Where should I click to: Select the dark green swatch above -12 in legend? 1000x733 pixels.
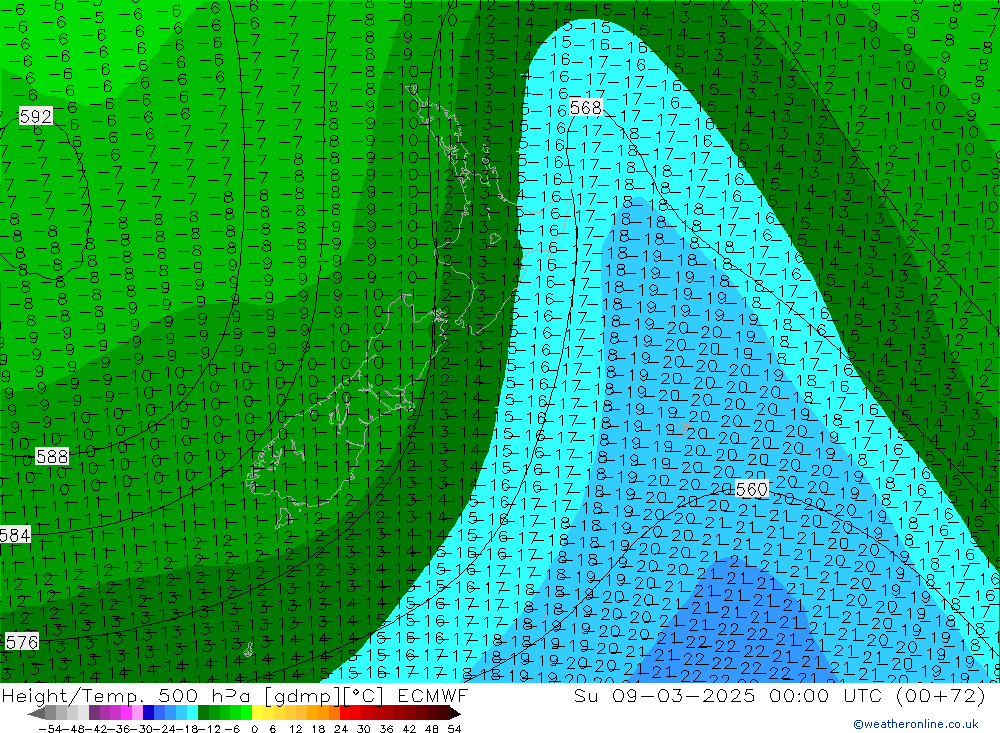pyautogui.click(x=203, y=714)
